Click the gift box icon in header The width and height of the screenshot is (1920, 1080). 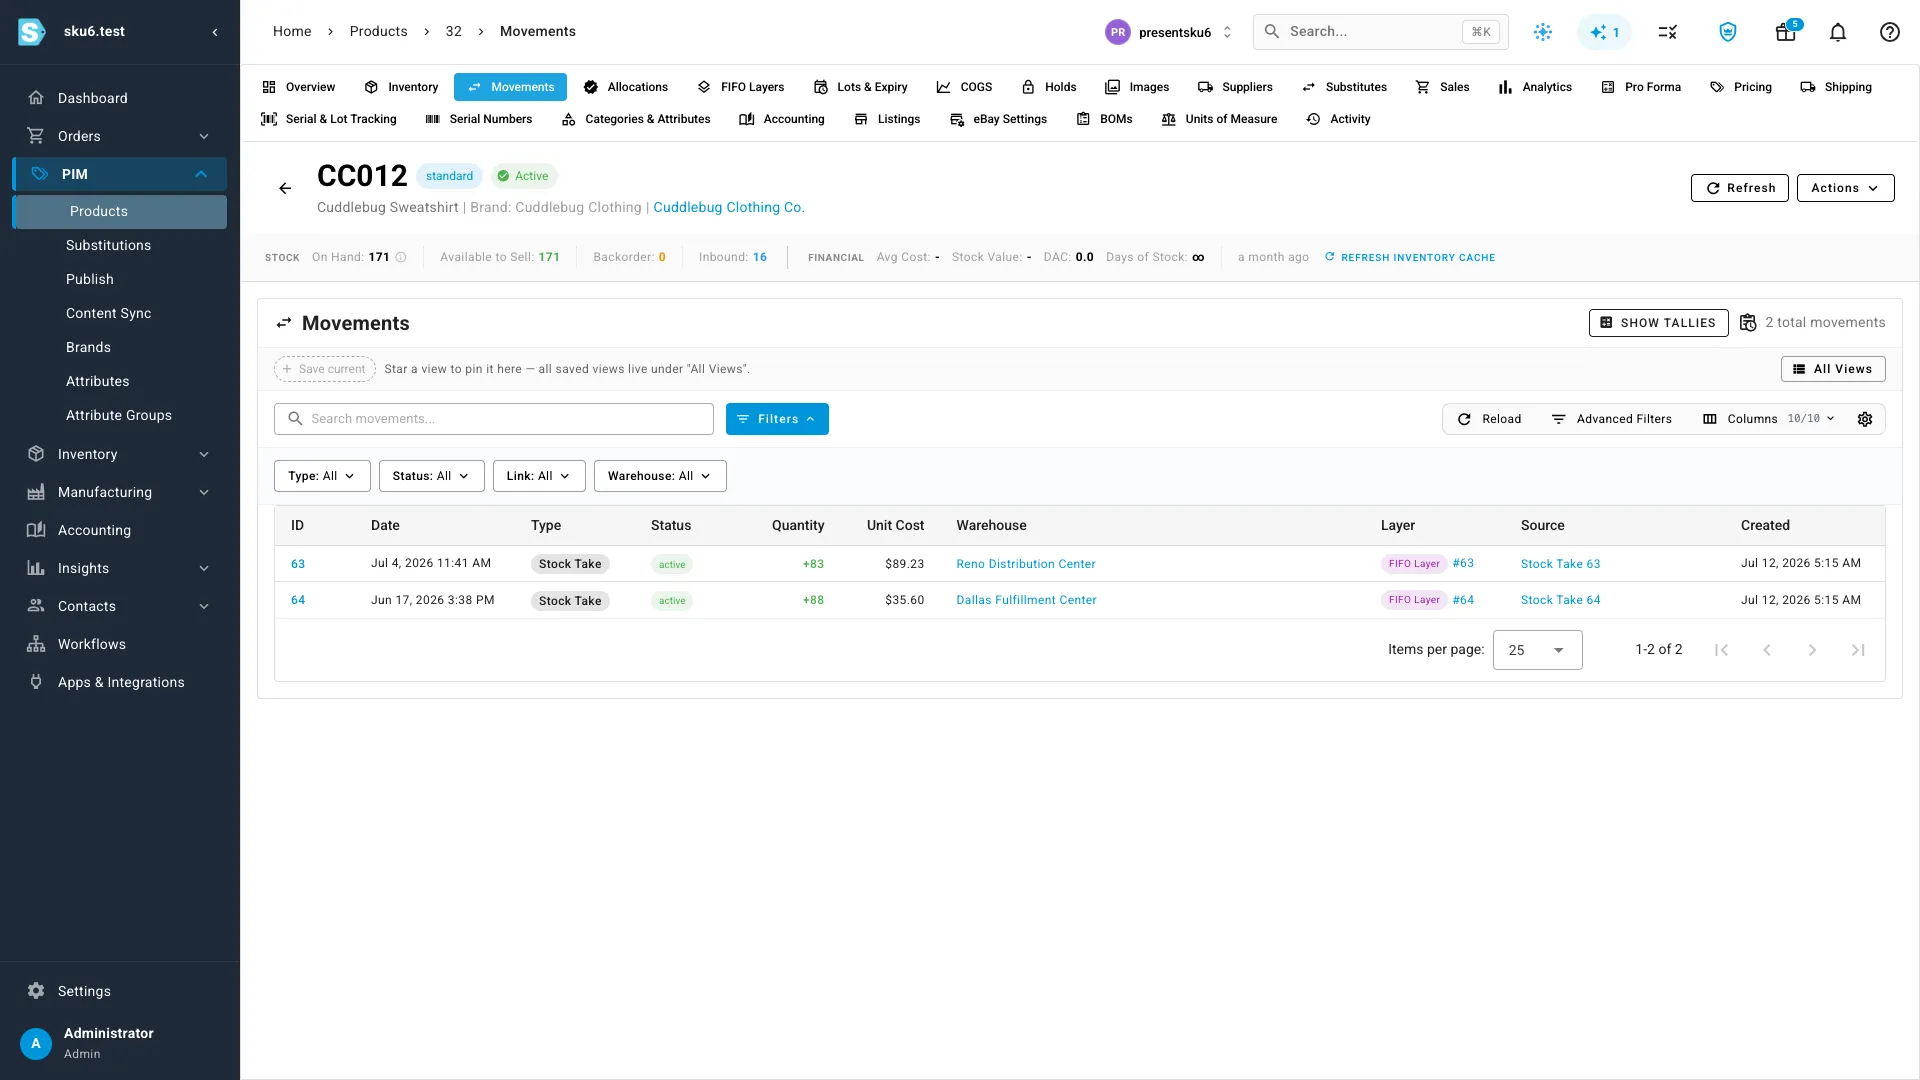pyautogui.click(x=1786, y=32)
